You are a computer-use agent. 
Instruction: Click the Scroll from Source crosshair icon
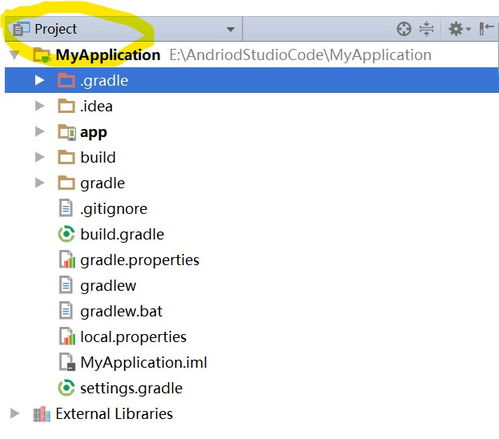(404, 29)
